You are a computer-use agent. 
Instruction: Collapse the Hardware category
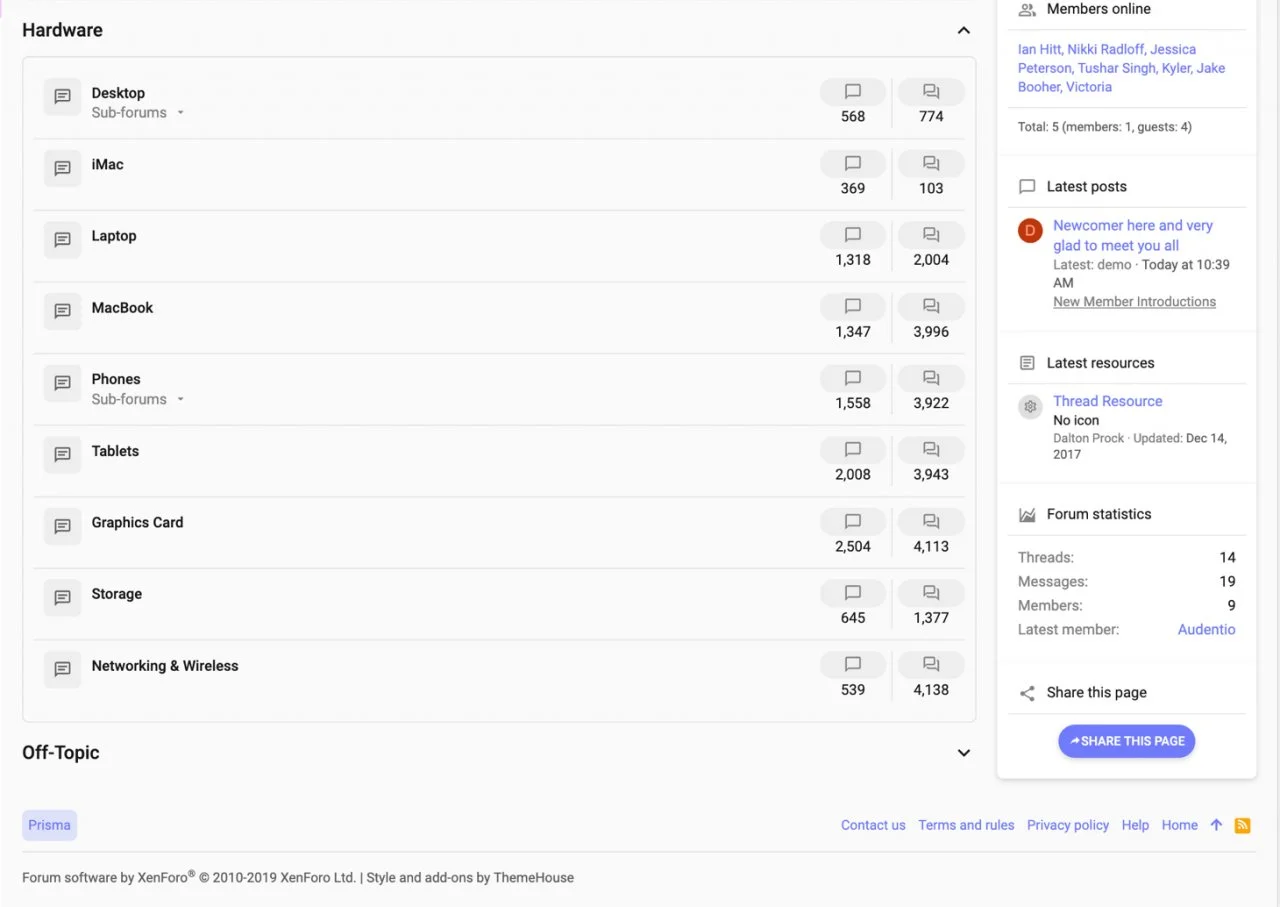963,31
